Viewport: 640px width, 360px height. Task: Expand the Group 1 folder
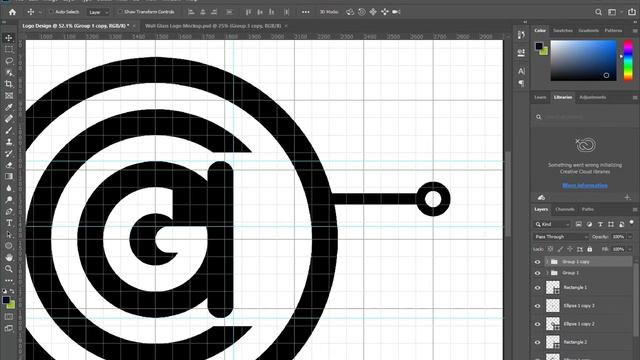[x=547, y=273]
